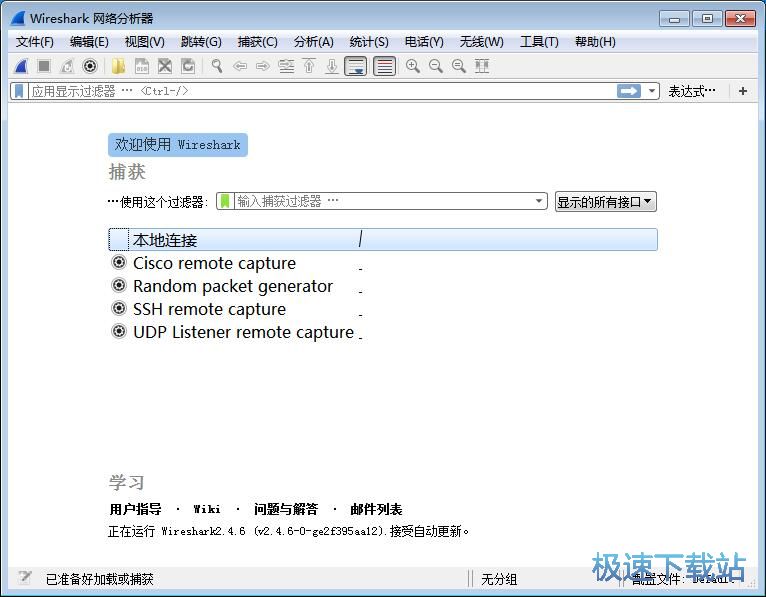Open the 统计(S) menu

pos(369,42)
